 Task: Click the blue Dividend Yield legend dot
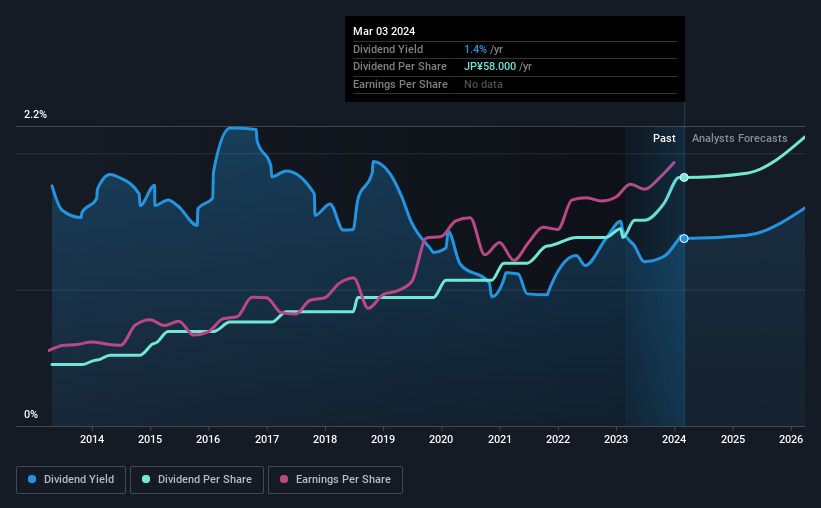click(x=32, y=479)
